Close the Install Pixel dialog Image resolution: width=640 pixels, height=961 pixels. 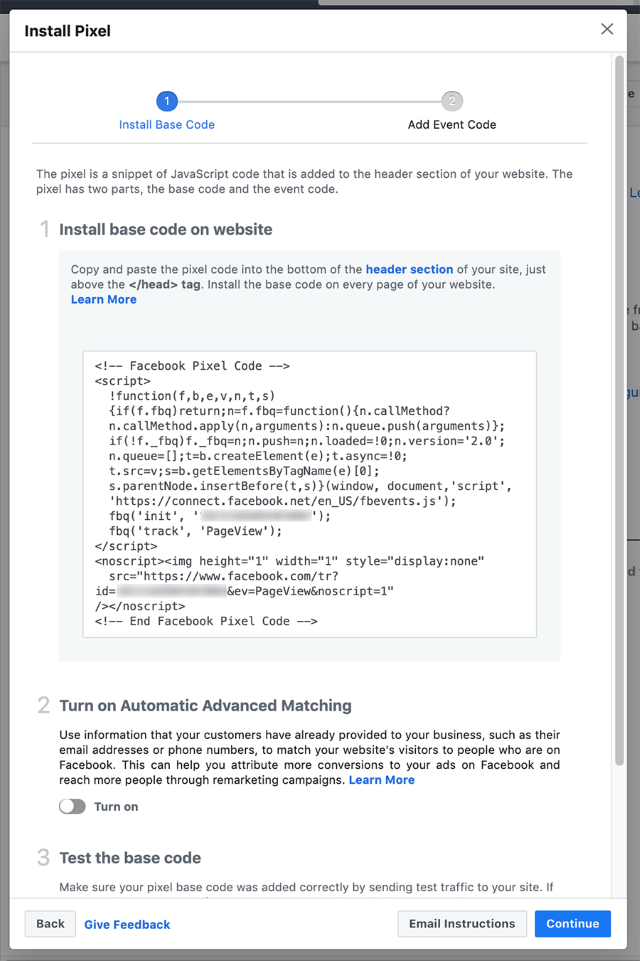(607, 29)
